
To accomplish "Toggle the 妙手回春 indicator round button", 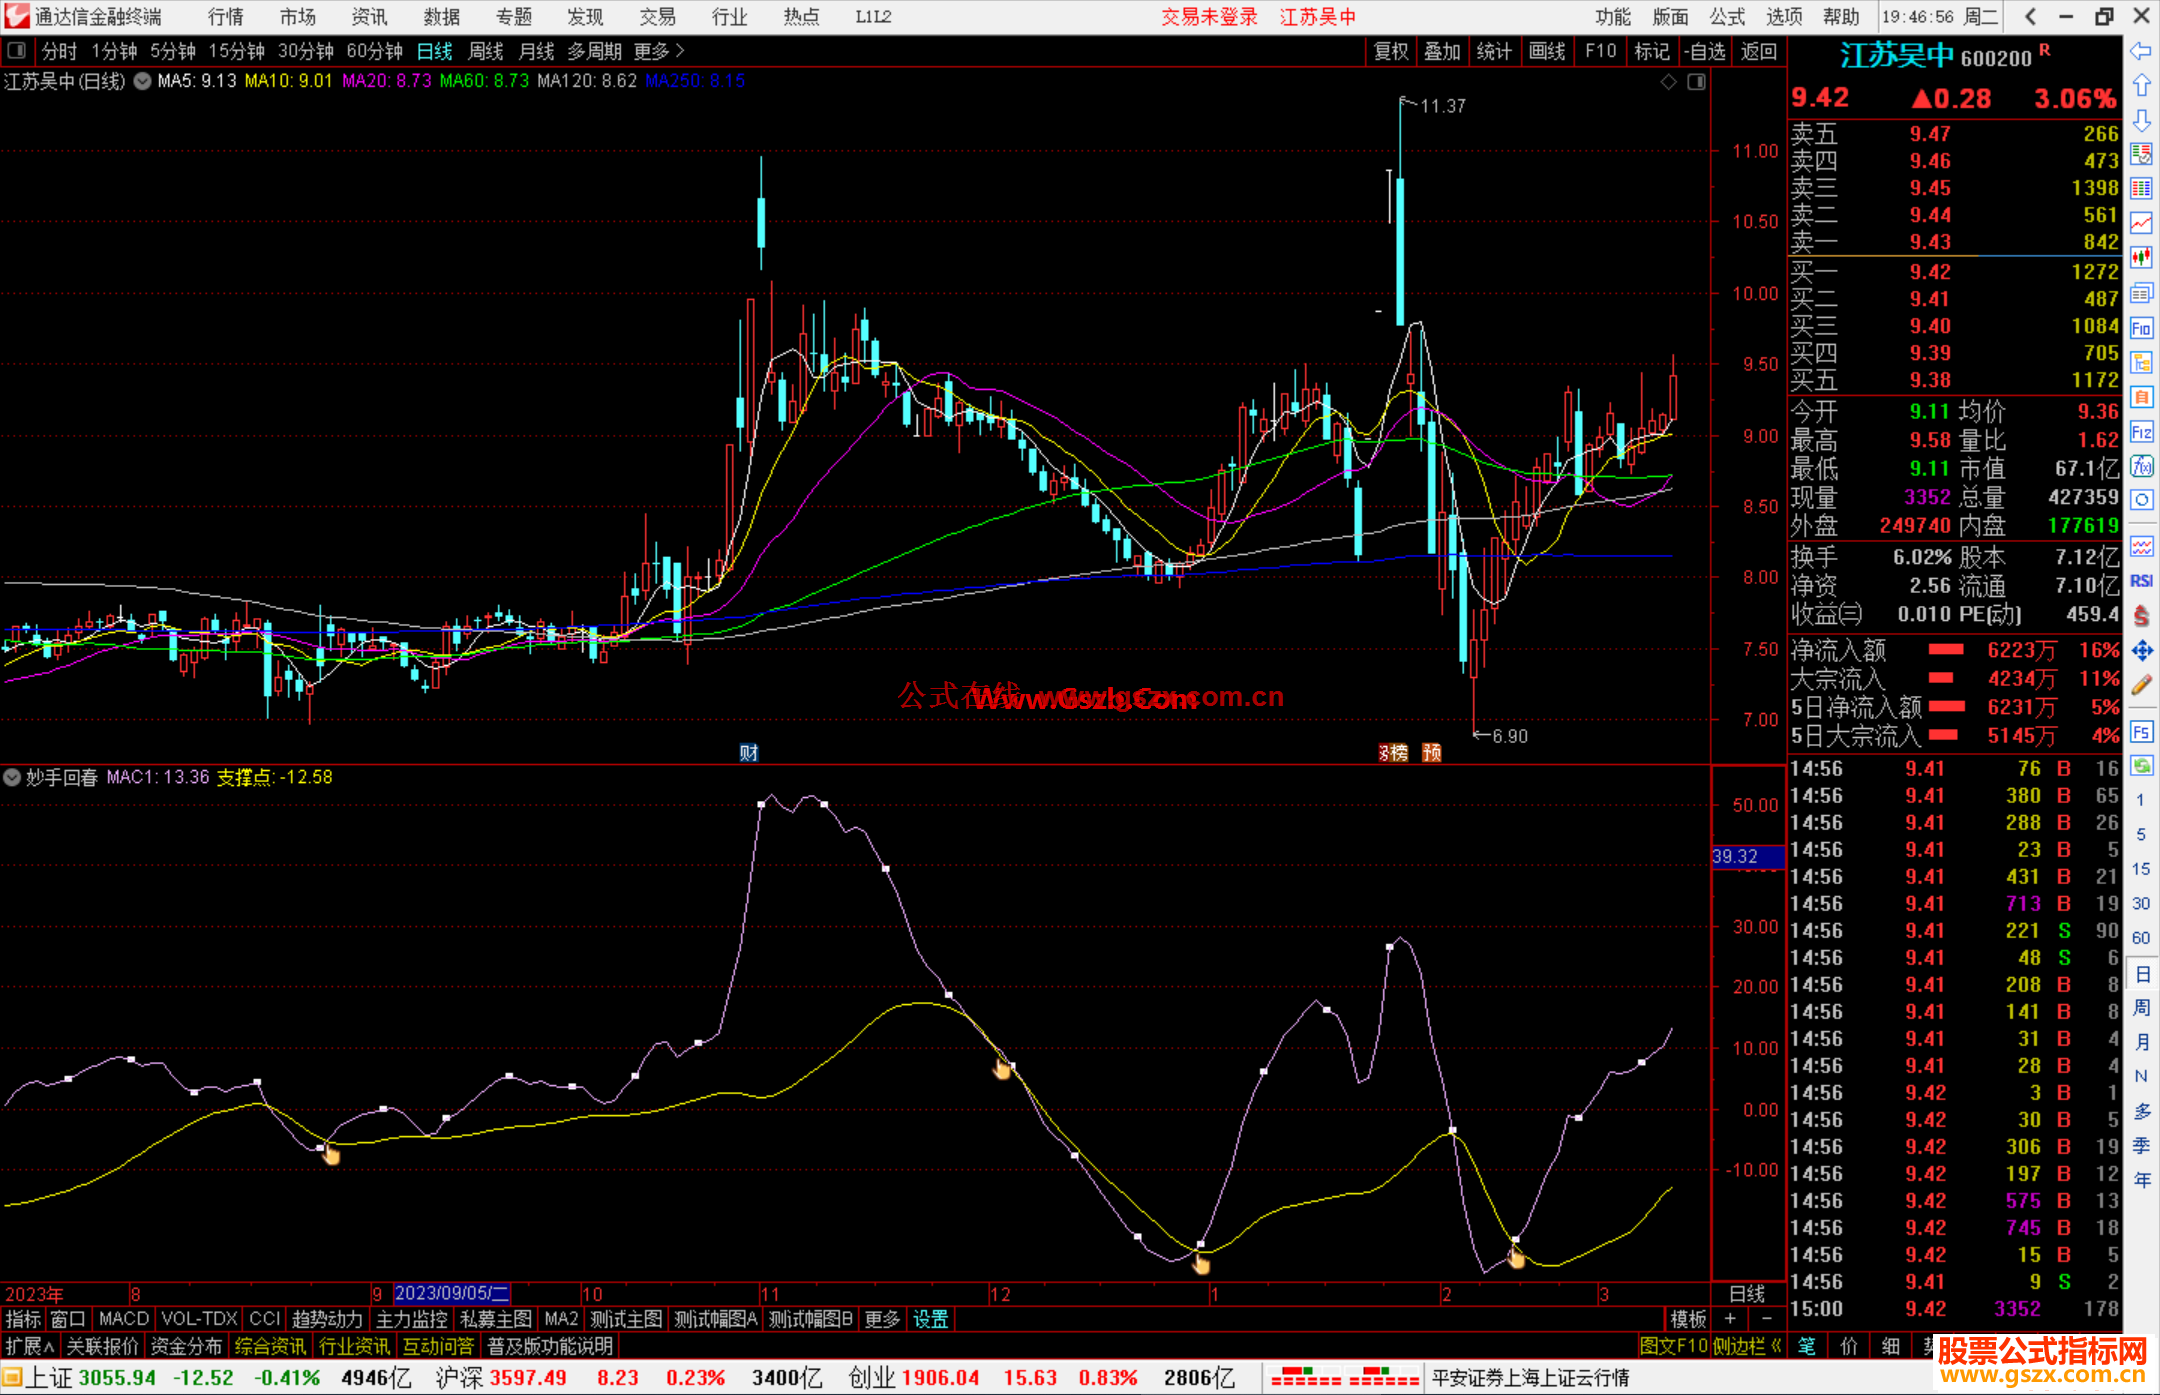I will click(x=12, y=777).
